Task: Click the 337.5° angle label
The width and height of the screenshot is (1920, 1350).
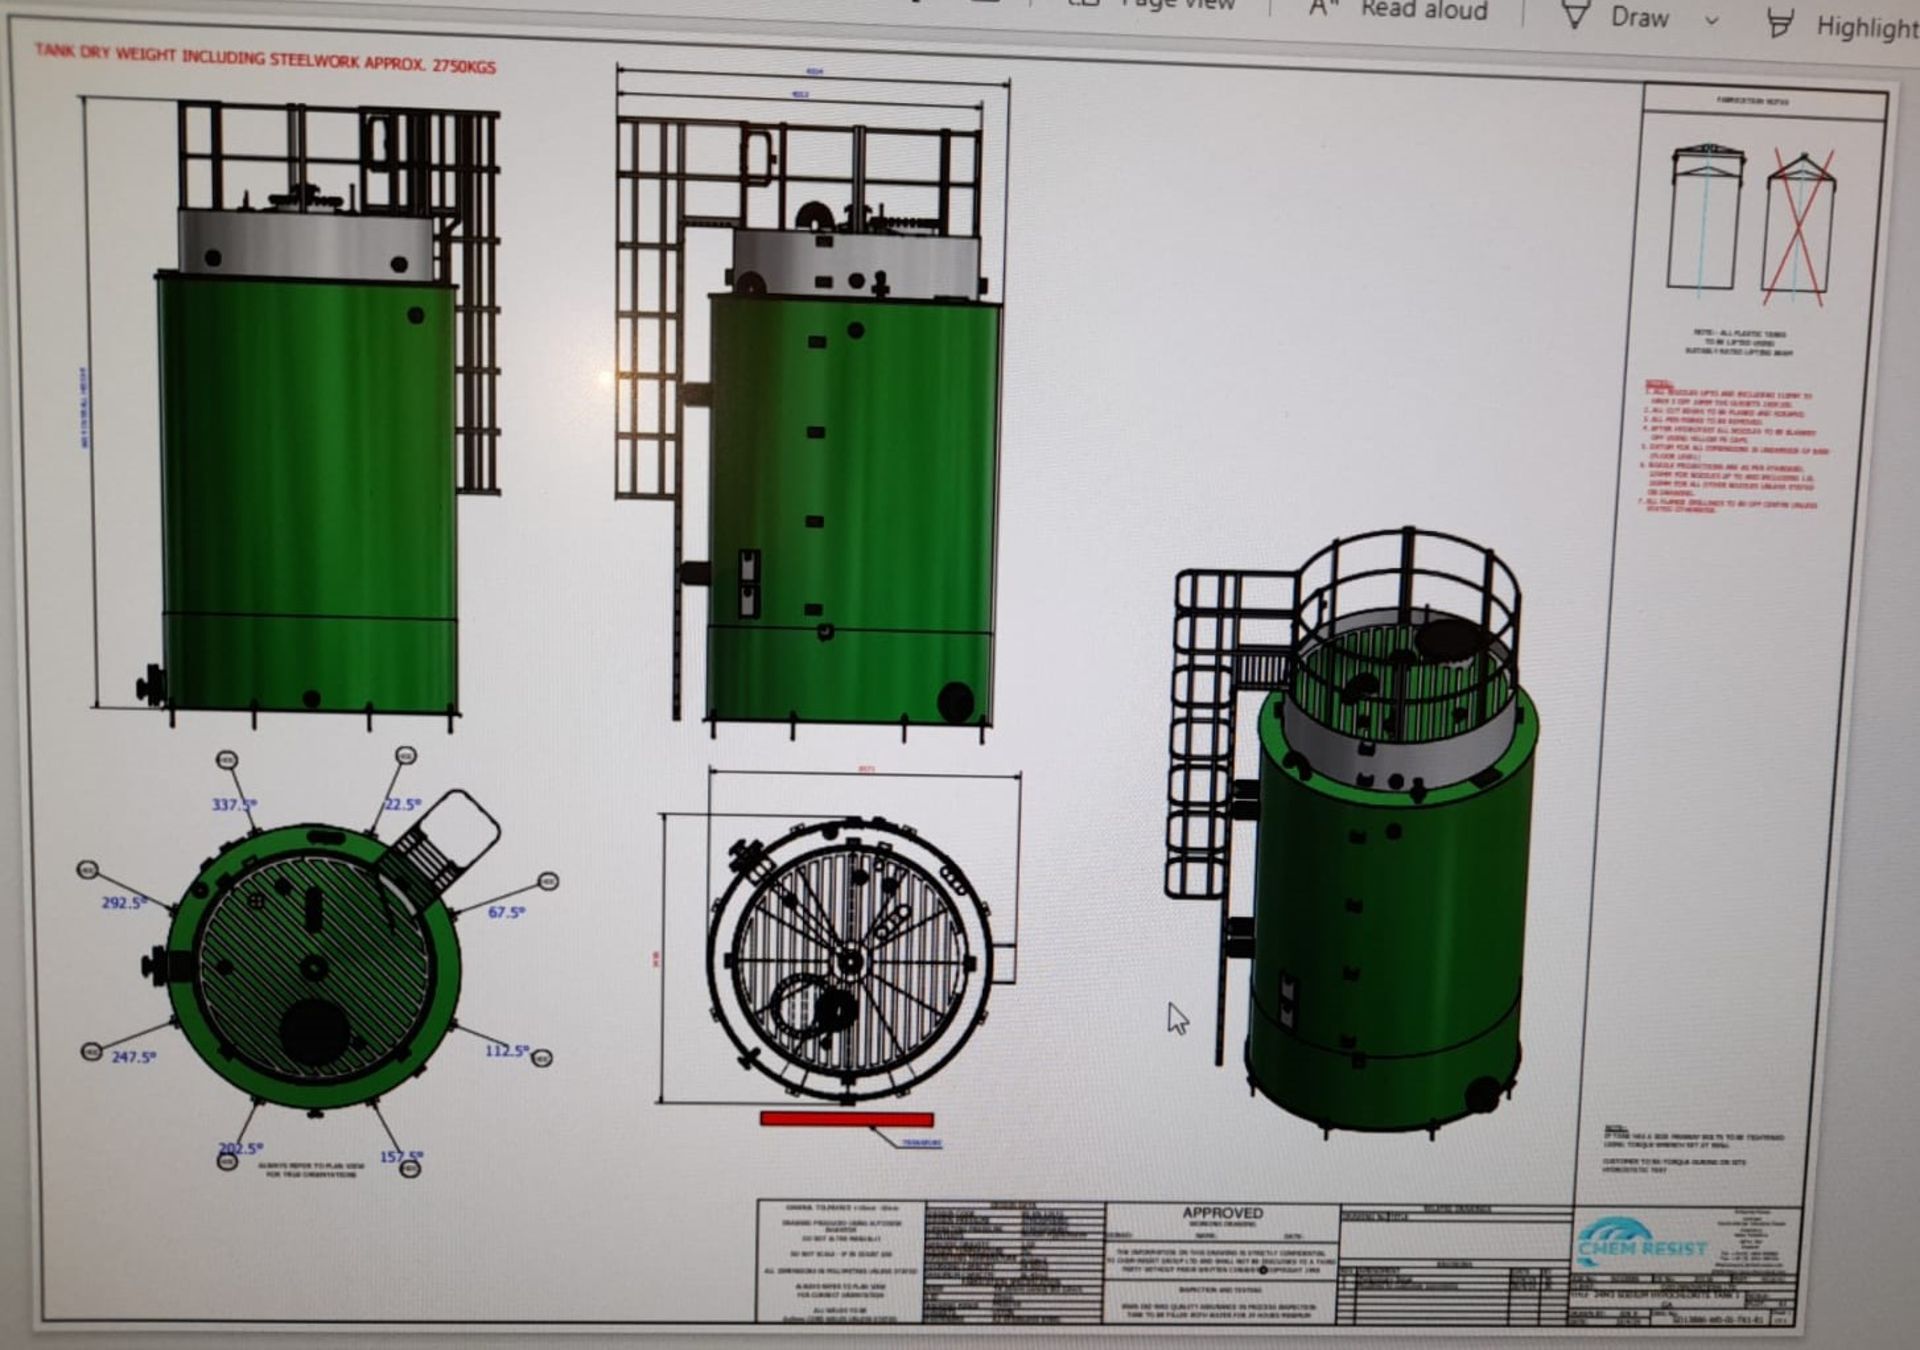Action: pyautogui.click(x=233, y=804)
